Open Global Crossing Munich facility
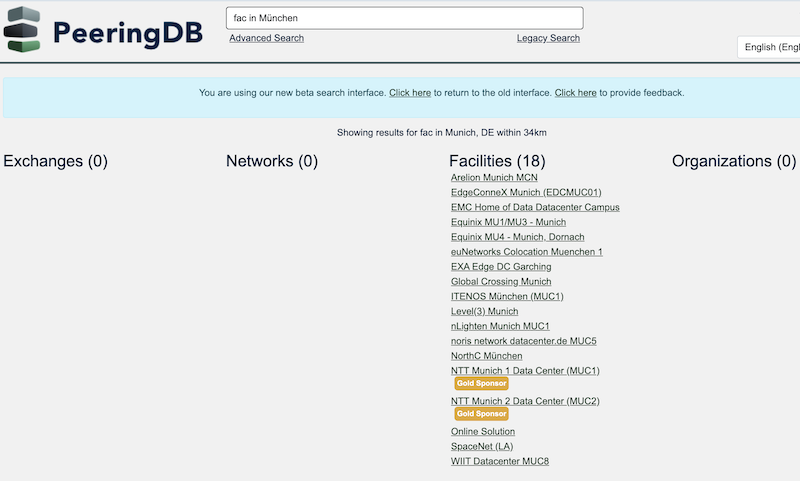Viewport: 800px width, 481px height. [501, 281]
